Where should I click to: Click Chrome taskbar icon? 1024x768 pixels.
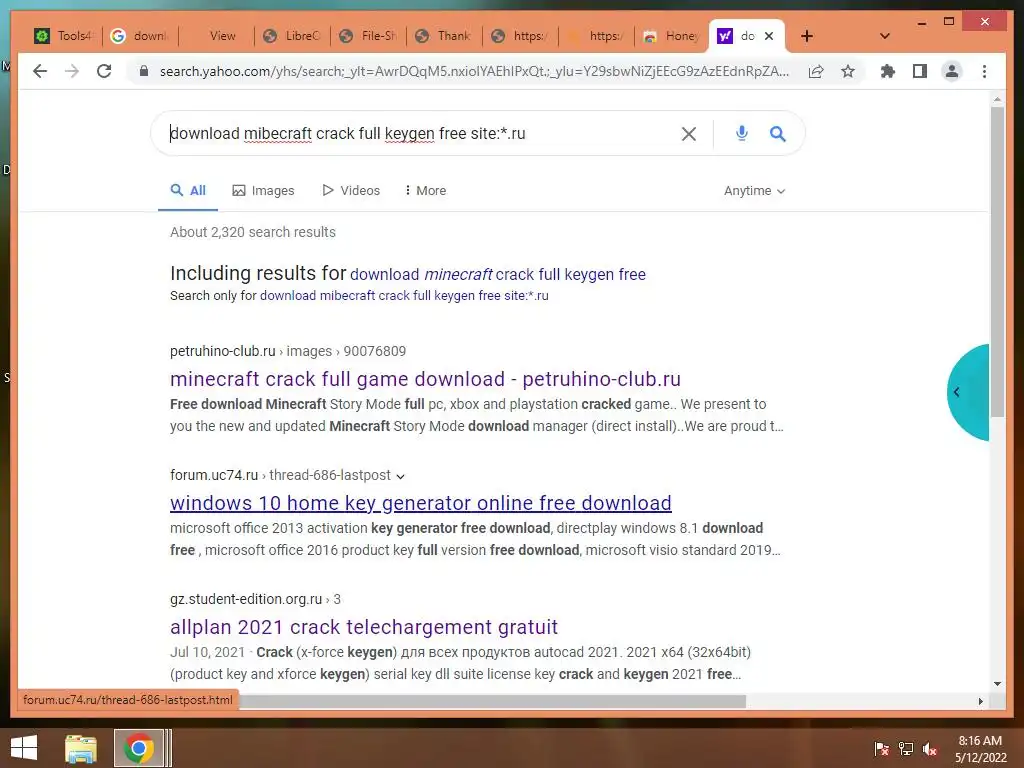click(138, 748)
